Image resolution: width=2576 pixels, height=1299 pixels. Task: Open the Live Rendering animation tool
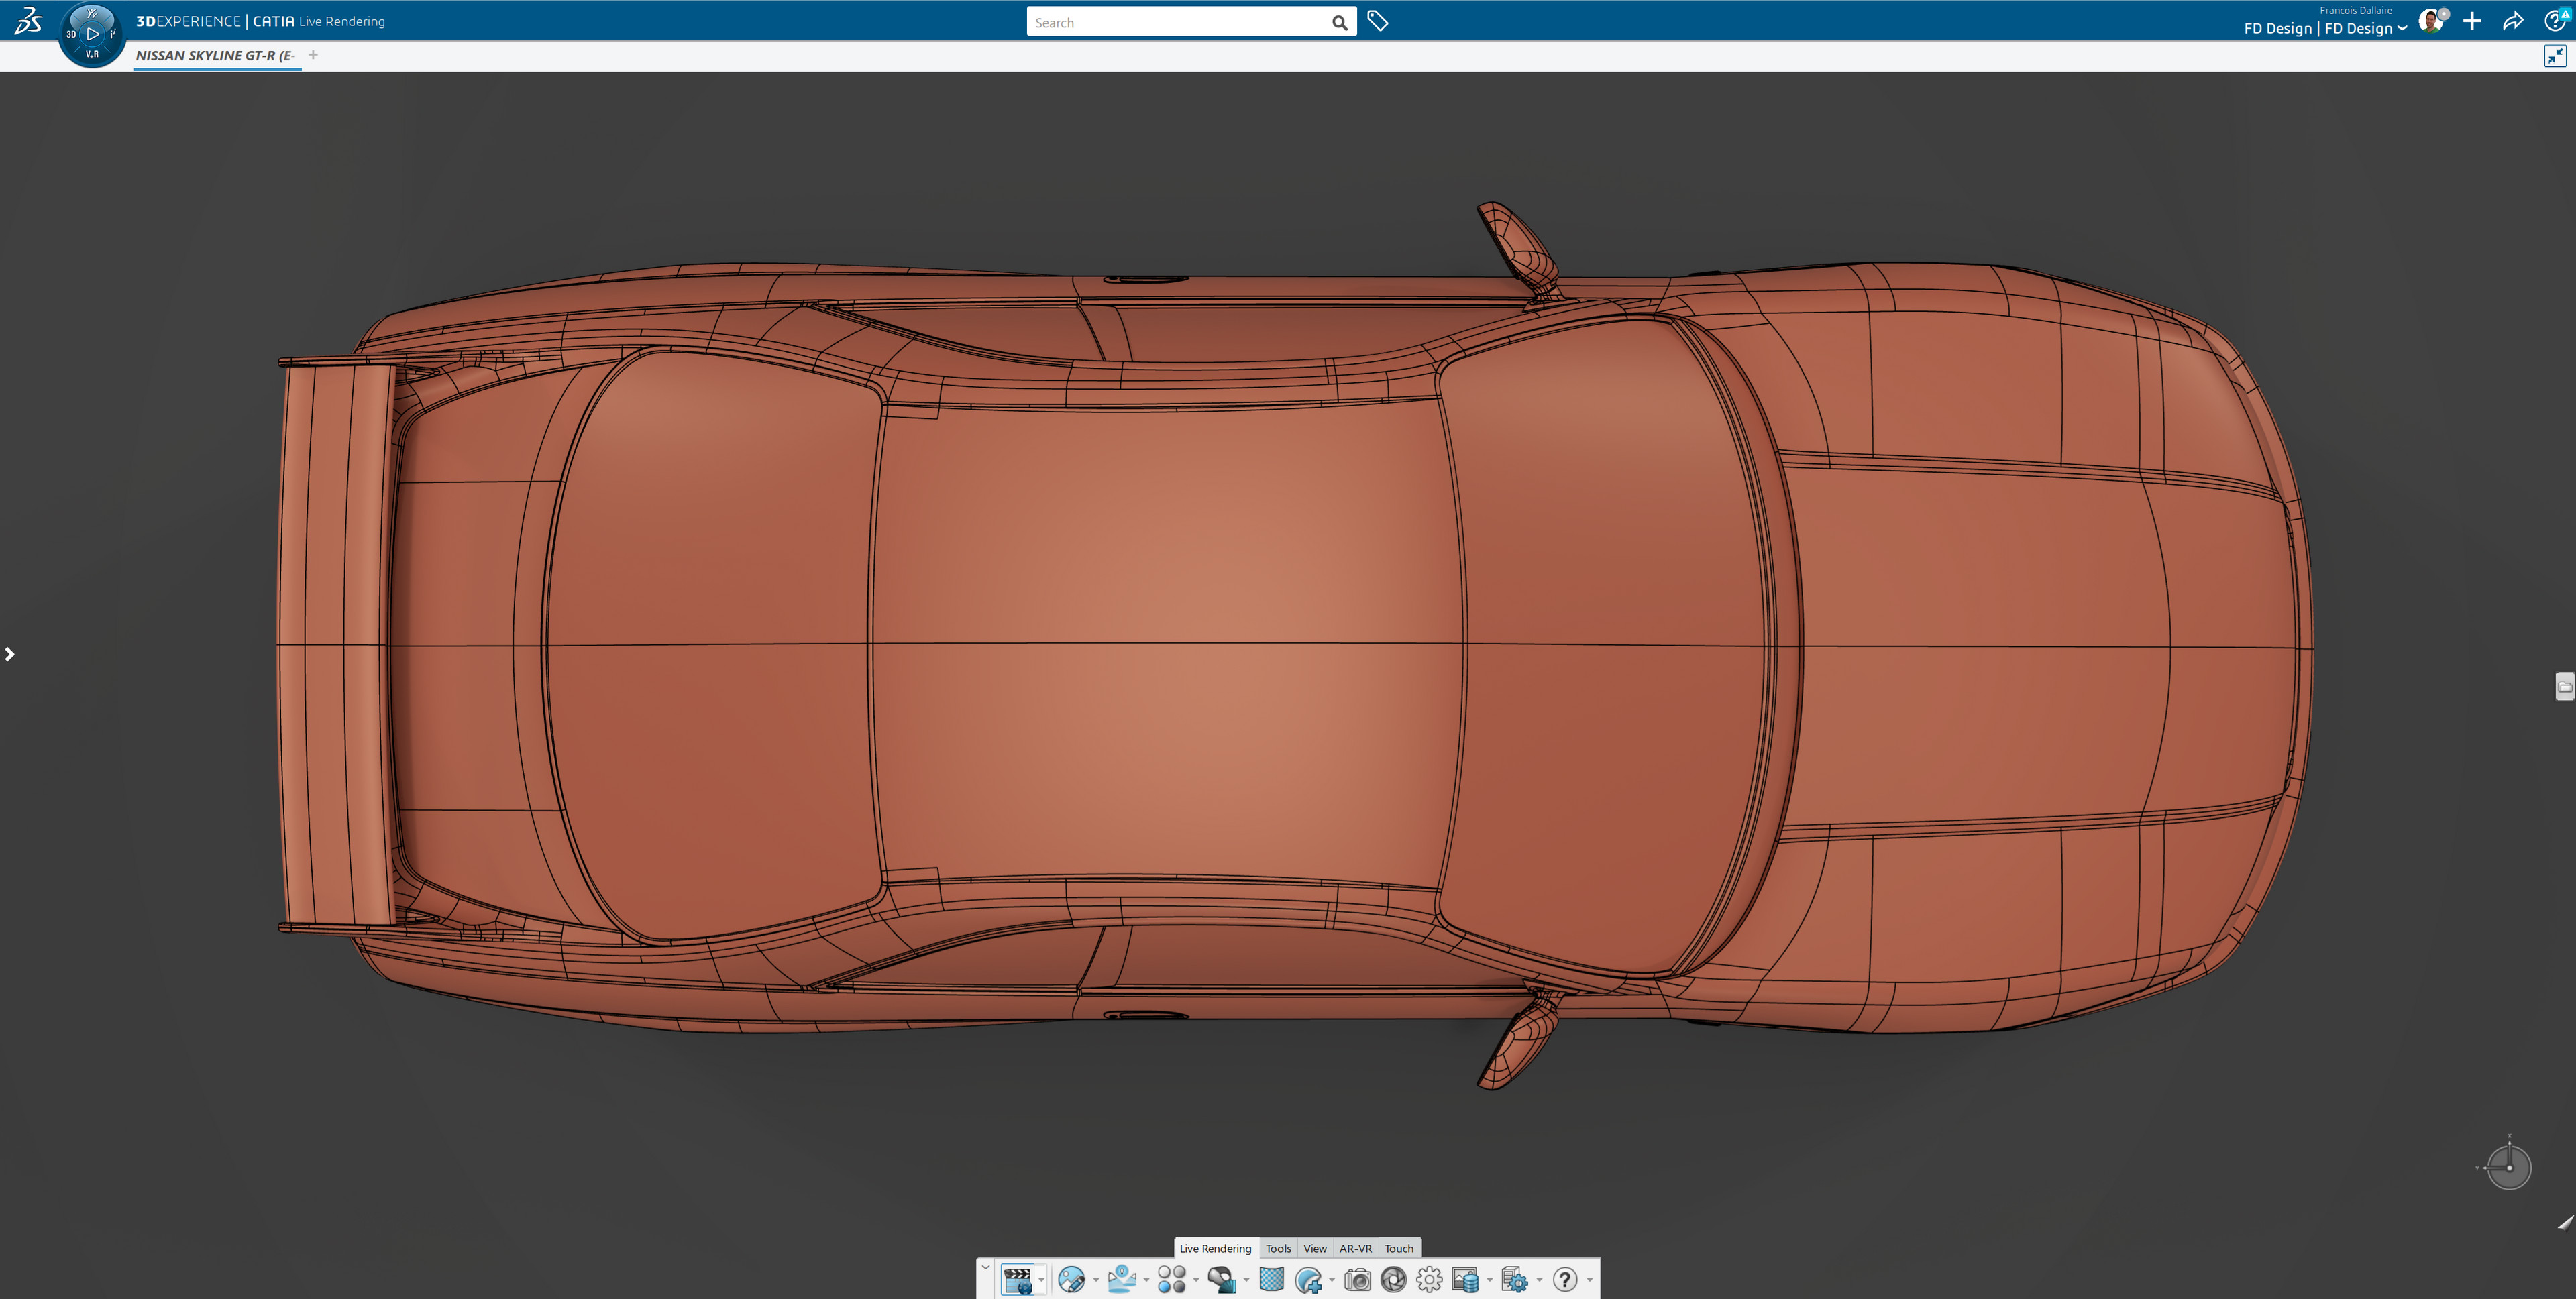1019,1280
